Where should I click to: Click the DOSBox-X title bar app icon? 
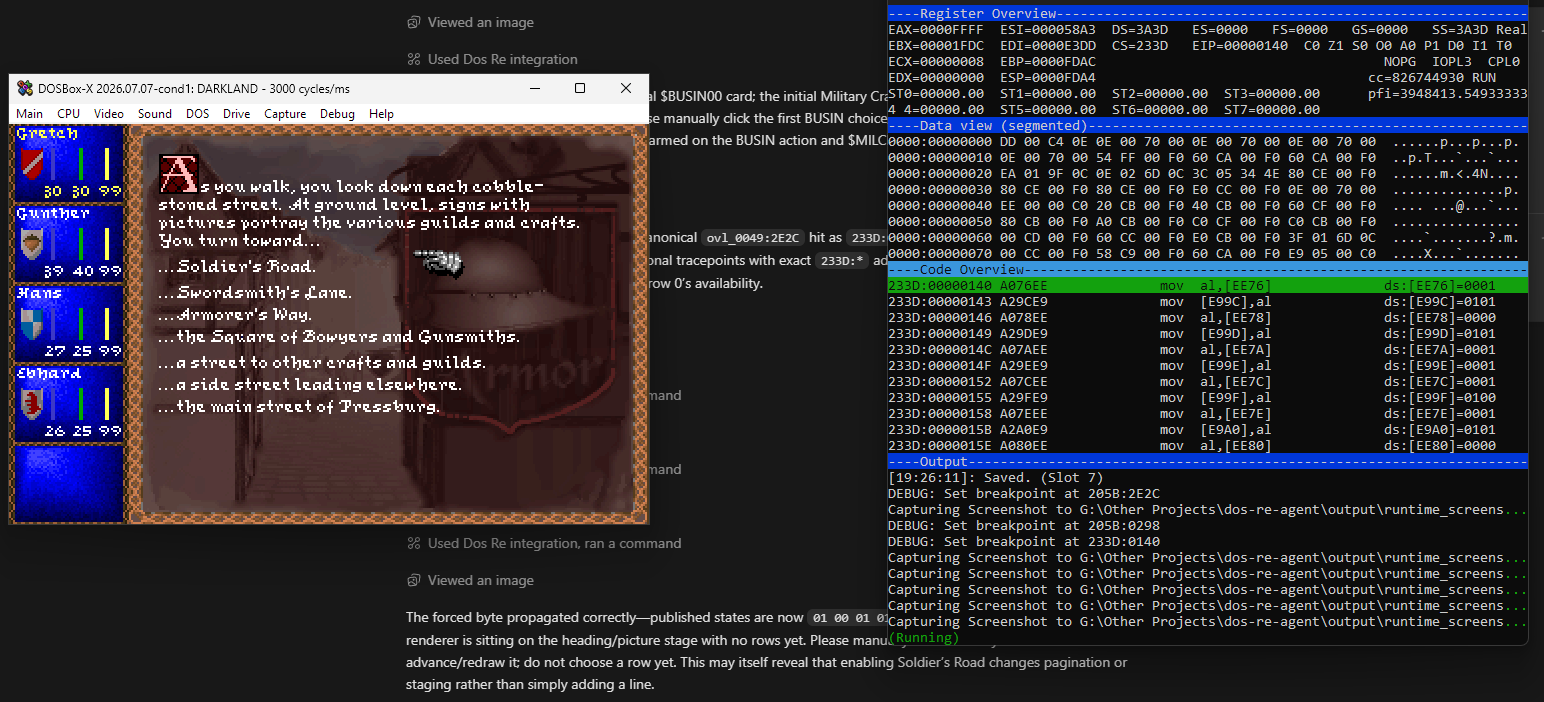click(27, 89)
